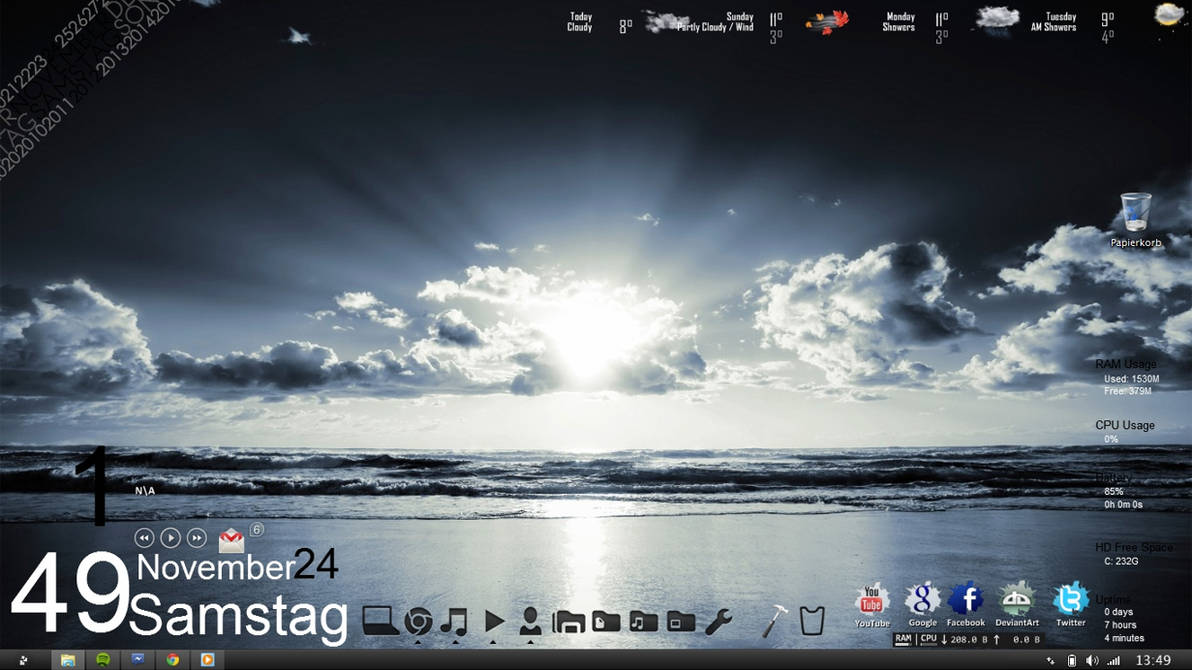Open the trash can icon on the dock
This screenshot has width=1192, height=670.
point(811,620)
